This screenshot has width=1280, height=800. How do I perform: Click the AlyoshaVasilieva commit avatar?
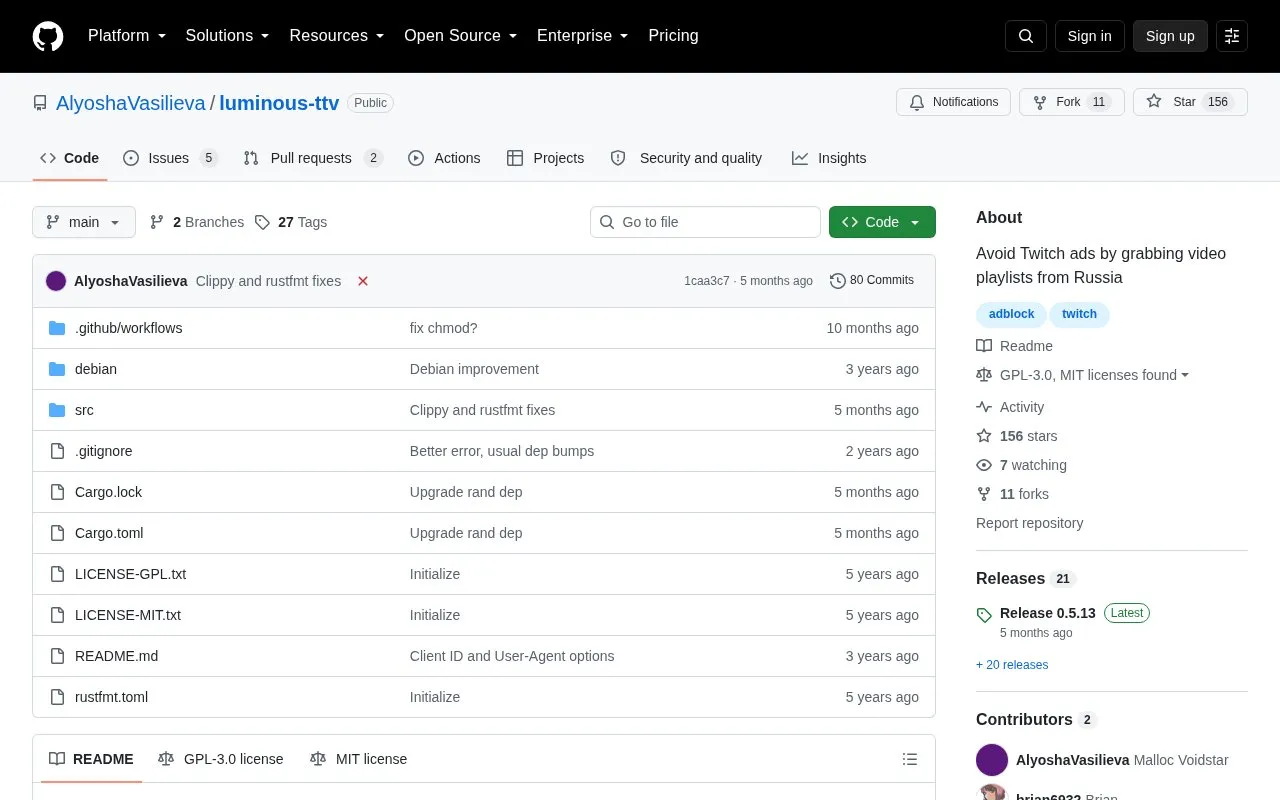tap(56, 281)
